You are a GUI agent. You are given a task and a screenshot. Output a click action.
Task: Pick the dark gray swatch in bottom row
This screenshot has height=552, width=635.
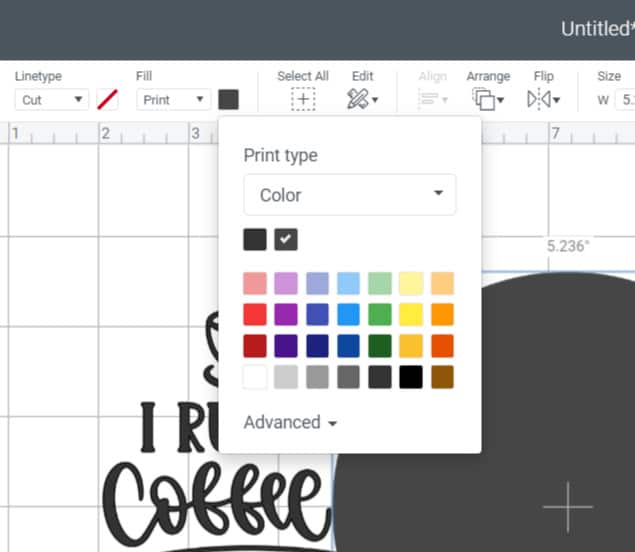click(348, 377)
